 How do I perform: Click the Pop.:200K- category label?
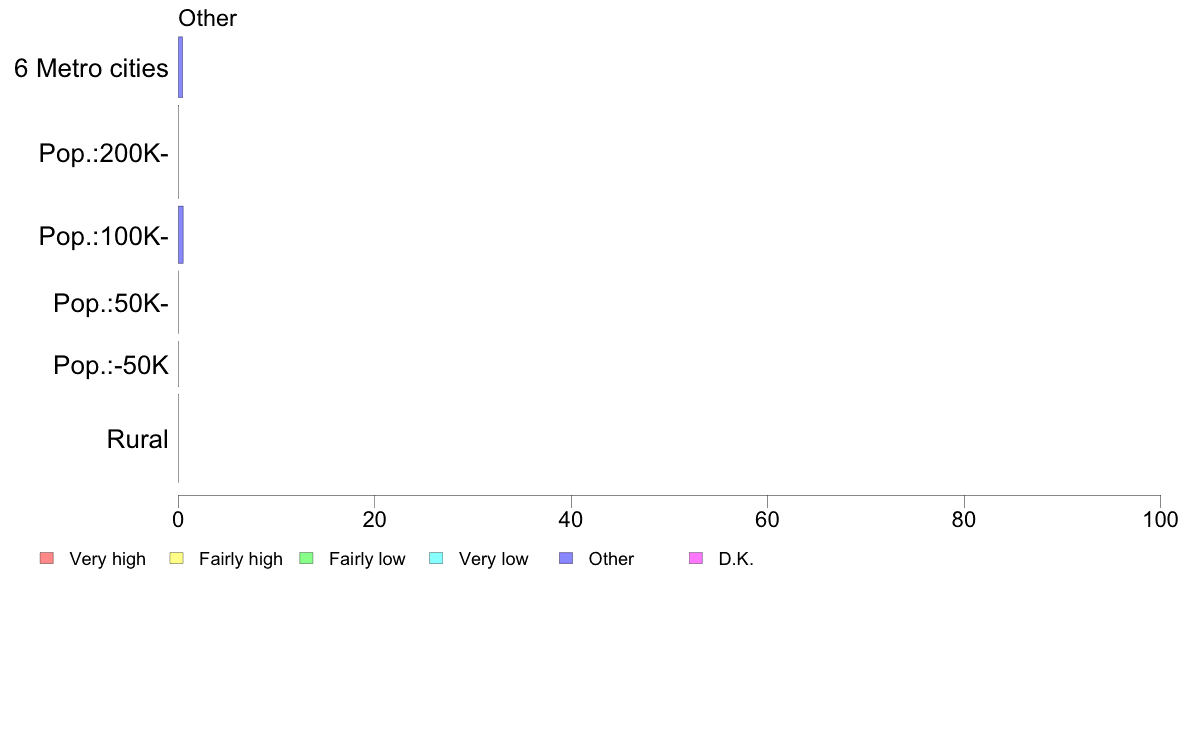coord(104,153)
